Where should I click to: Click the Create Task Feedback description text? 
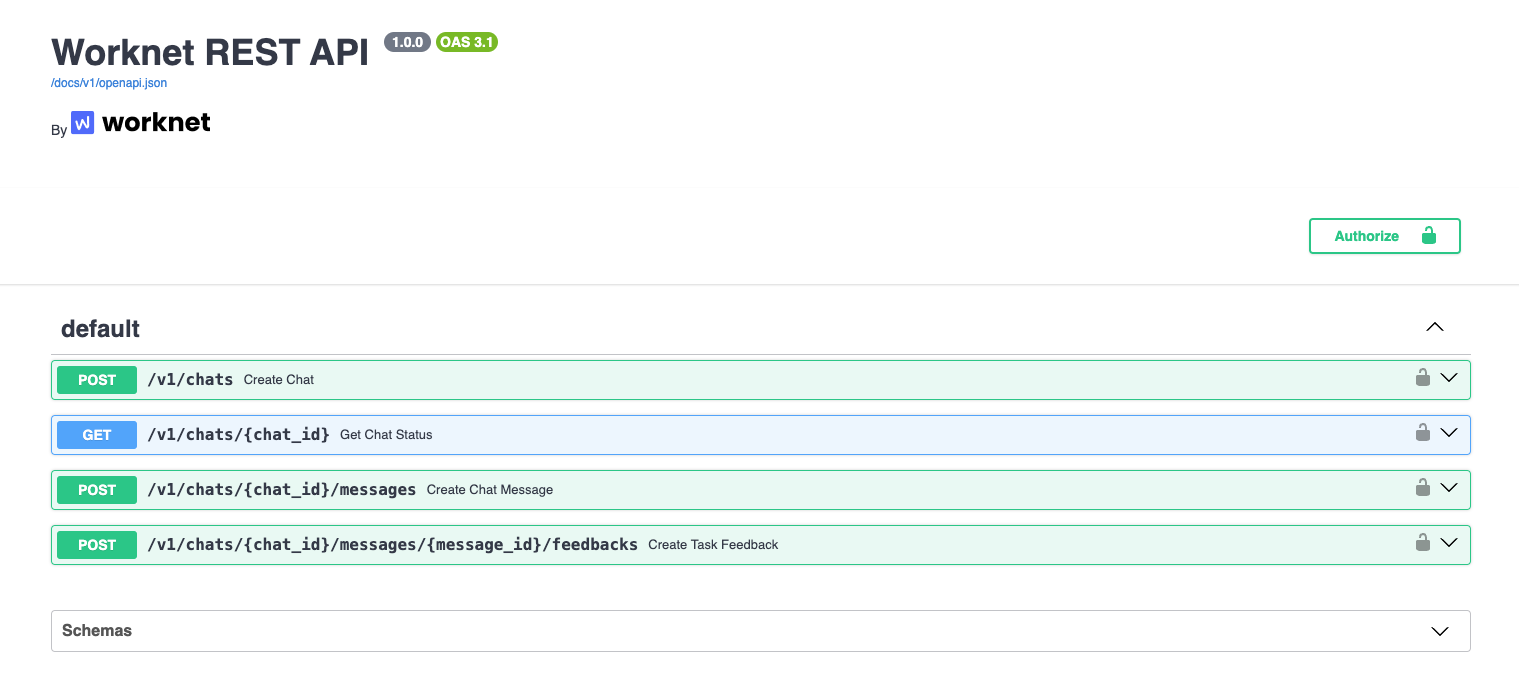pyautogui.click(x=713, y=545)
